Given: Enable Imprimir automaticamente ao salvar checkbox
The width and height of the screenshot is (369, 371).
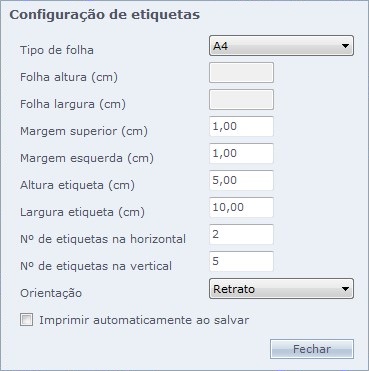Looking at the screenshot, I should 26,321.
